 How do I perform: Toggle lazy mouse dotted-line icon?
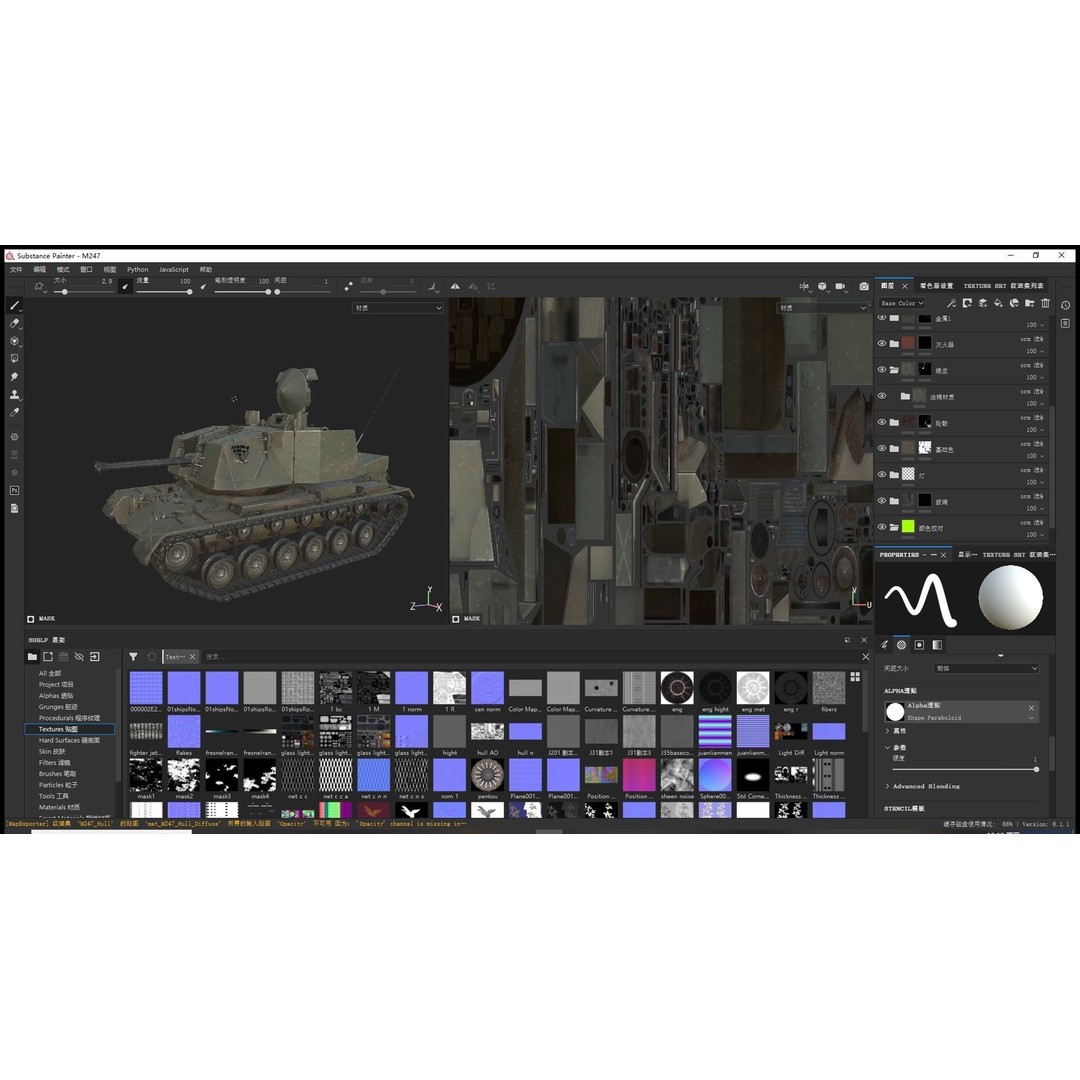349,286
